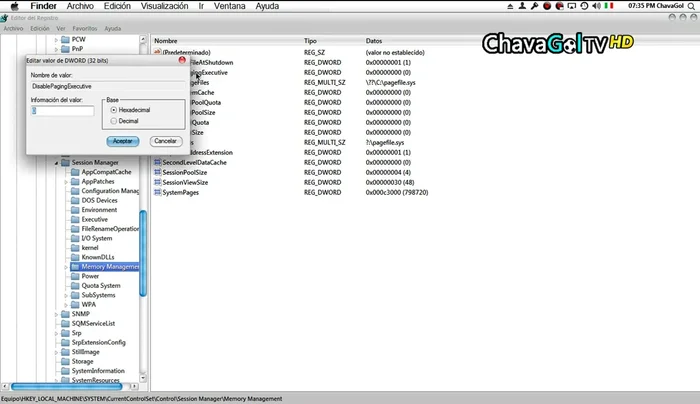Viewport: 700px width, 404px height.
Task: Click the Power folder icon
Action: [75, 276]
